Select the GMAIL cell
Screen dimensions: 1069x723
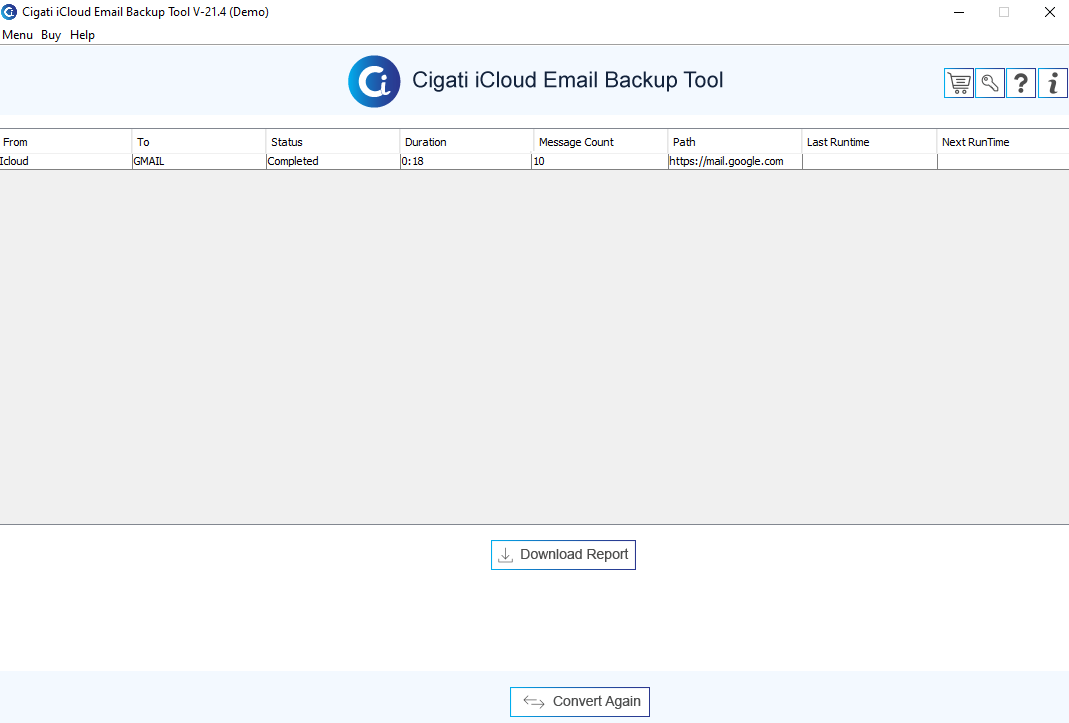click(x=198, y=161)
